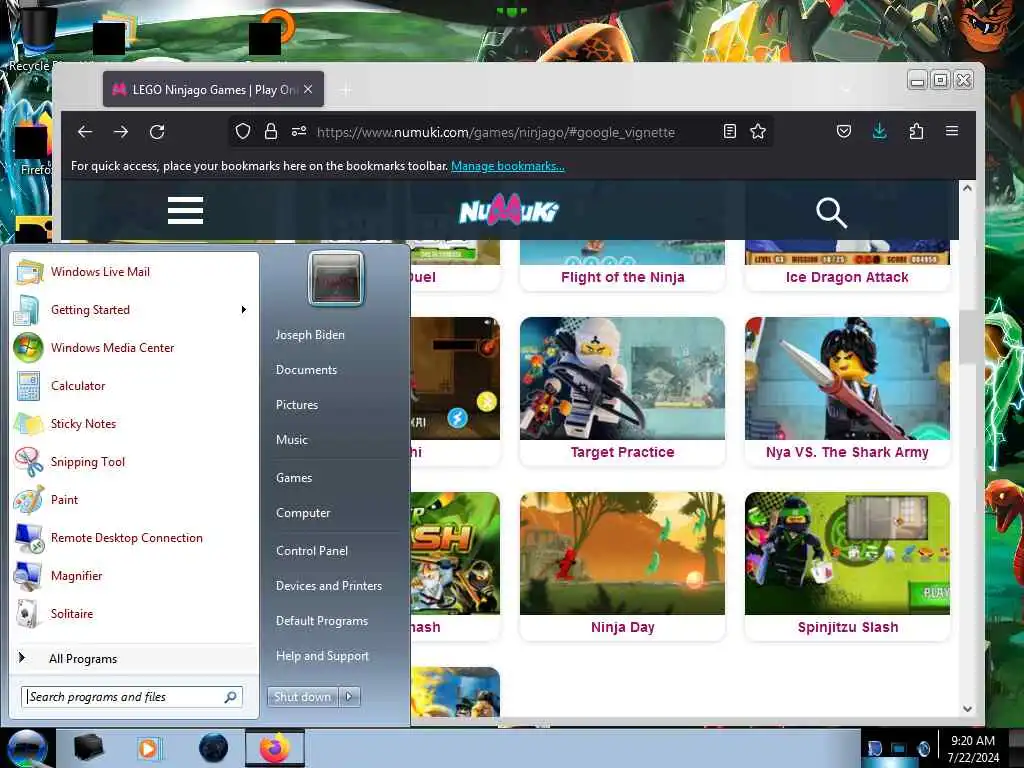Open Joseph Biden user folder
Screen dimensions: 1024x768
(x=310, y=334)
